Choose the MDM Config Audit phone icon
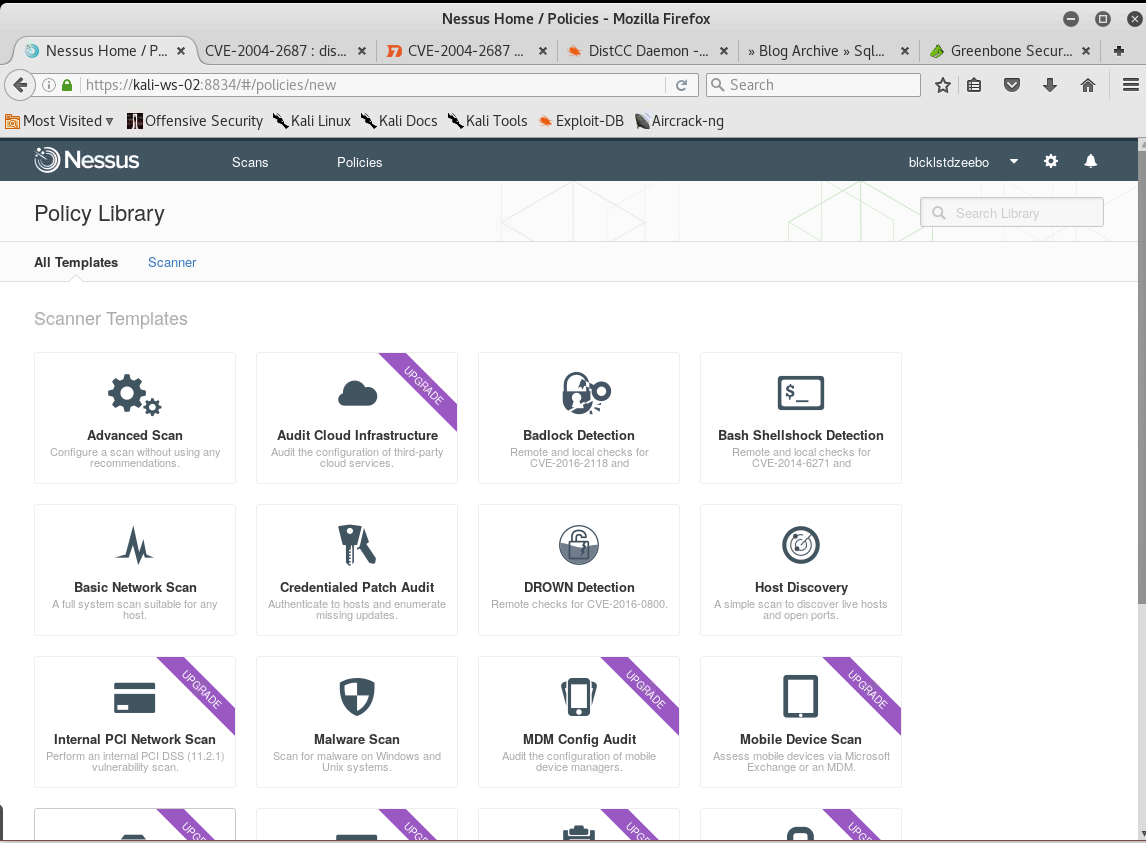 [x=579, y=697]
